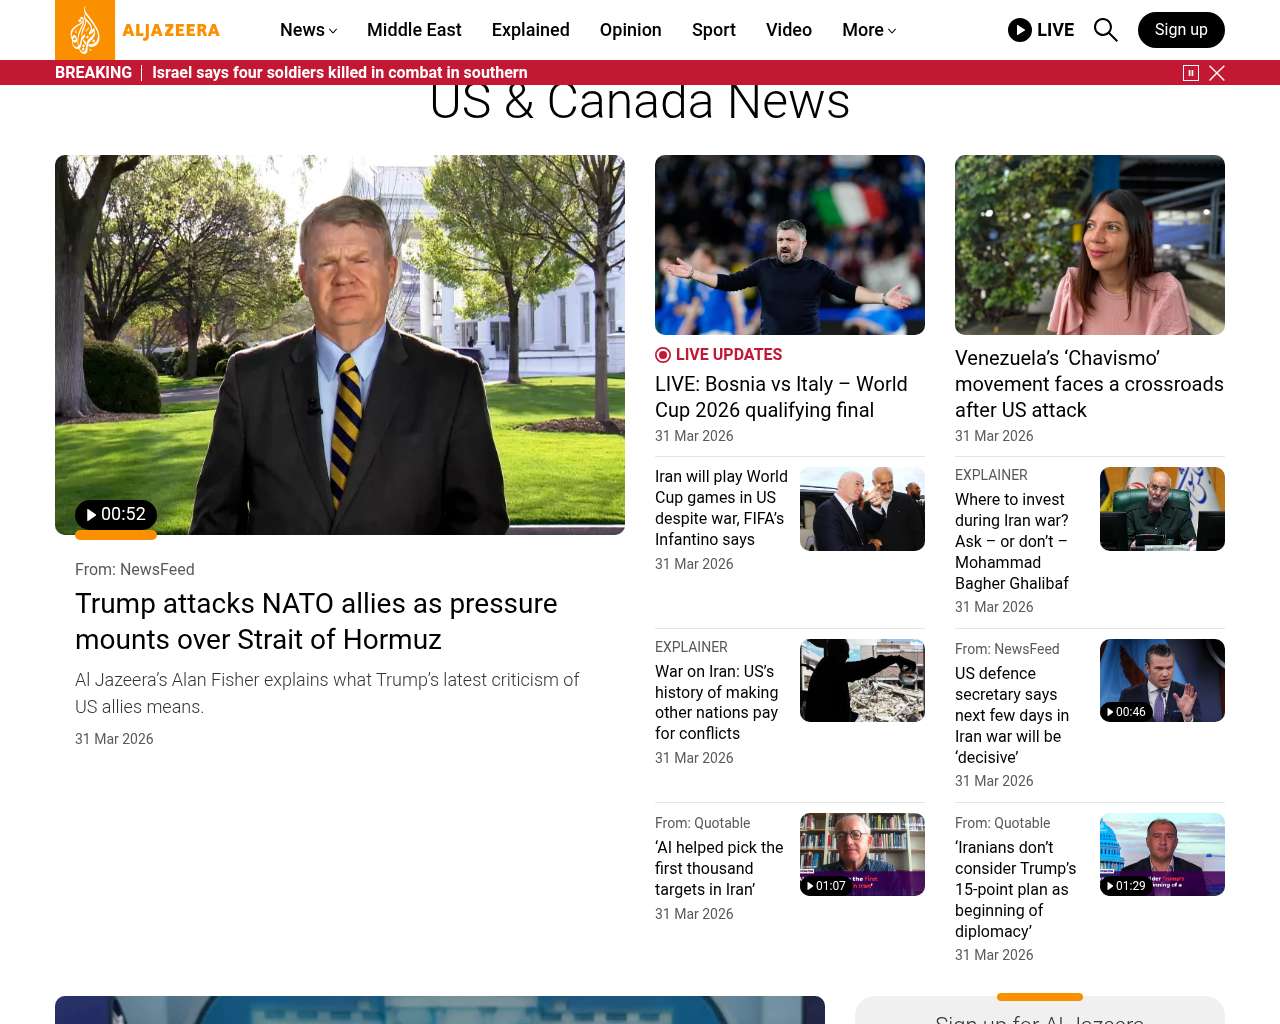Click the Sign up button
Screen dimensions: 1280x1024
pos(1181,30)
